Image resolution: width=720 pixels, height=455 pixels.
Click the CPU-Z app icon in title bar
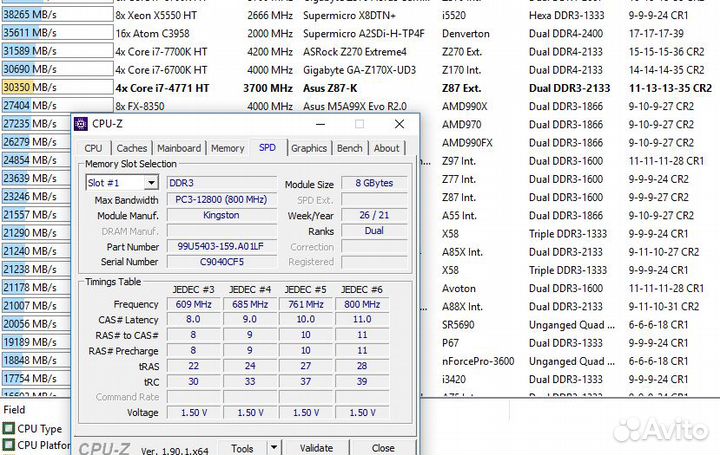click(x=81, y=124)
